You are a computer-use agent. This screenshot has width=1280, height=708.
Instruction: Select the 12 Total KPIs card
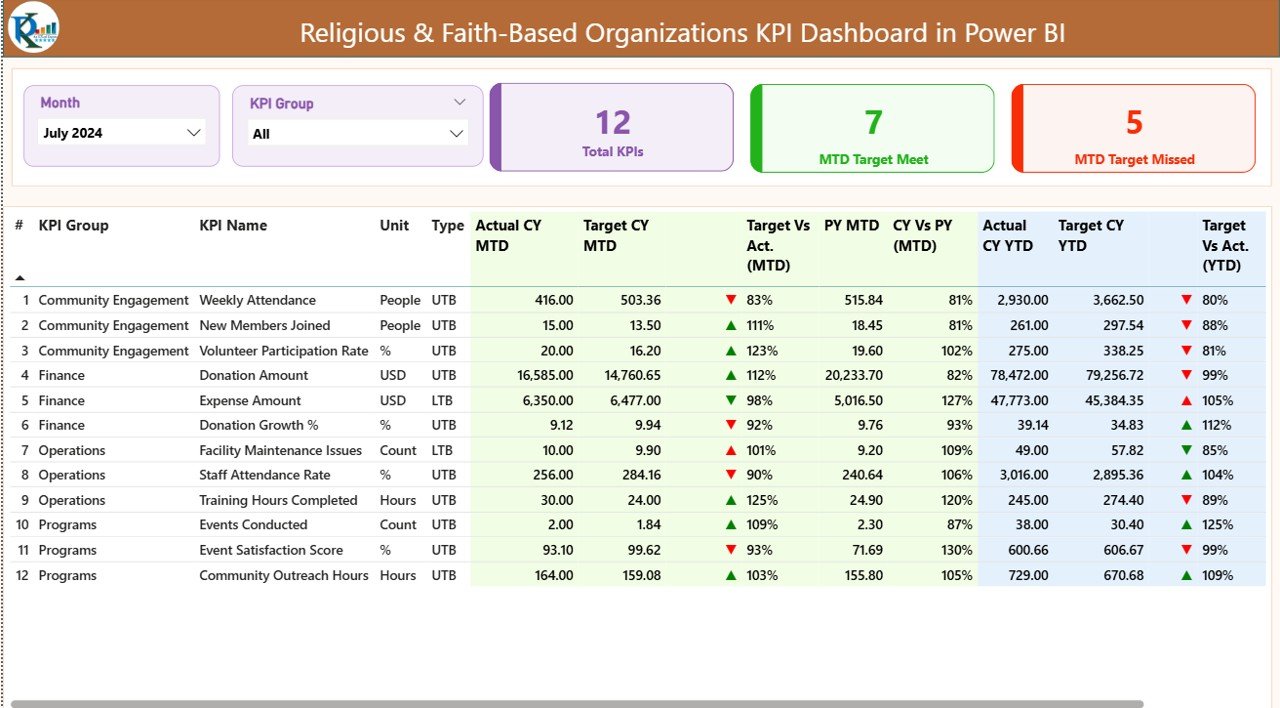611,127
